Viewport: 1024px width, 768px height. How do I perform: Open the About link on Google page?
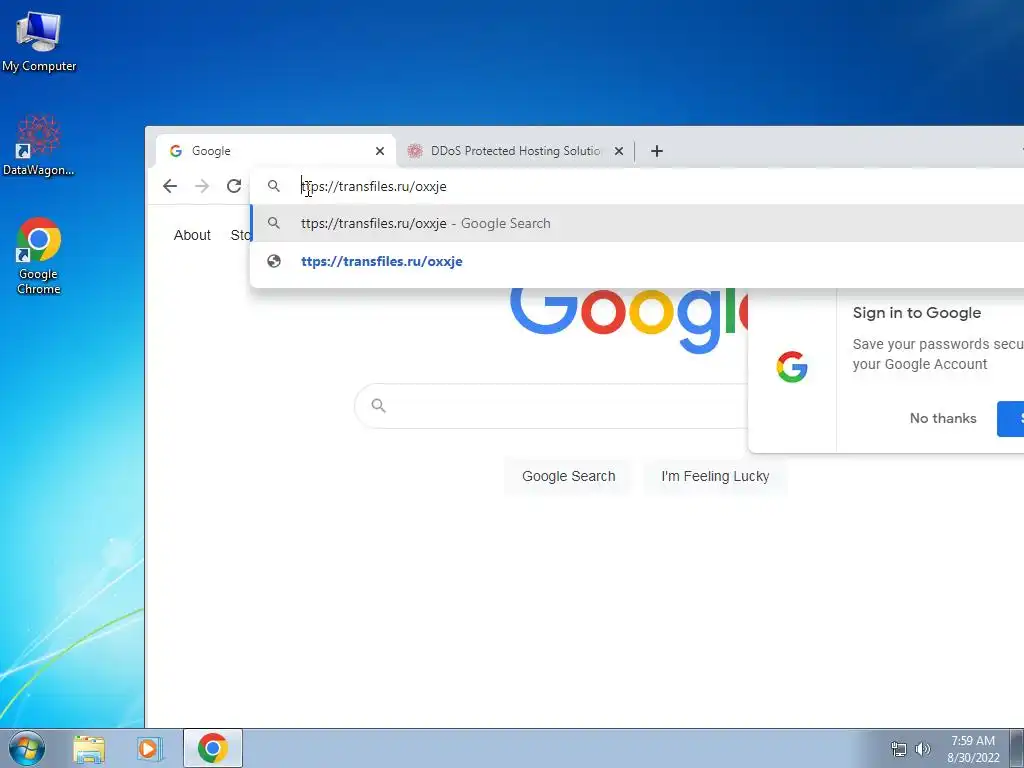coord(192,235)
